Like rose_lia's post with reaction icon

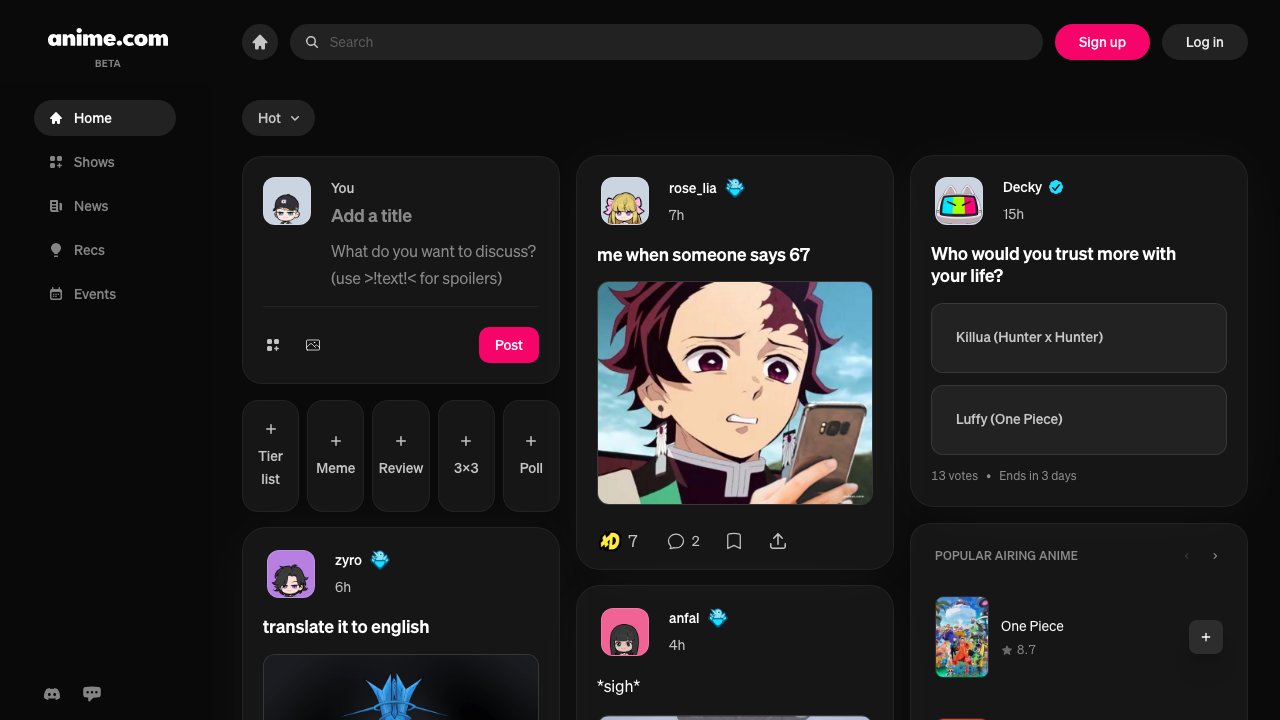[x=610, y=541]
